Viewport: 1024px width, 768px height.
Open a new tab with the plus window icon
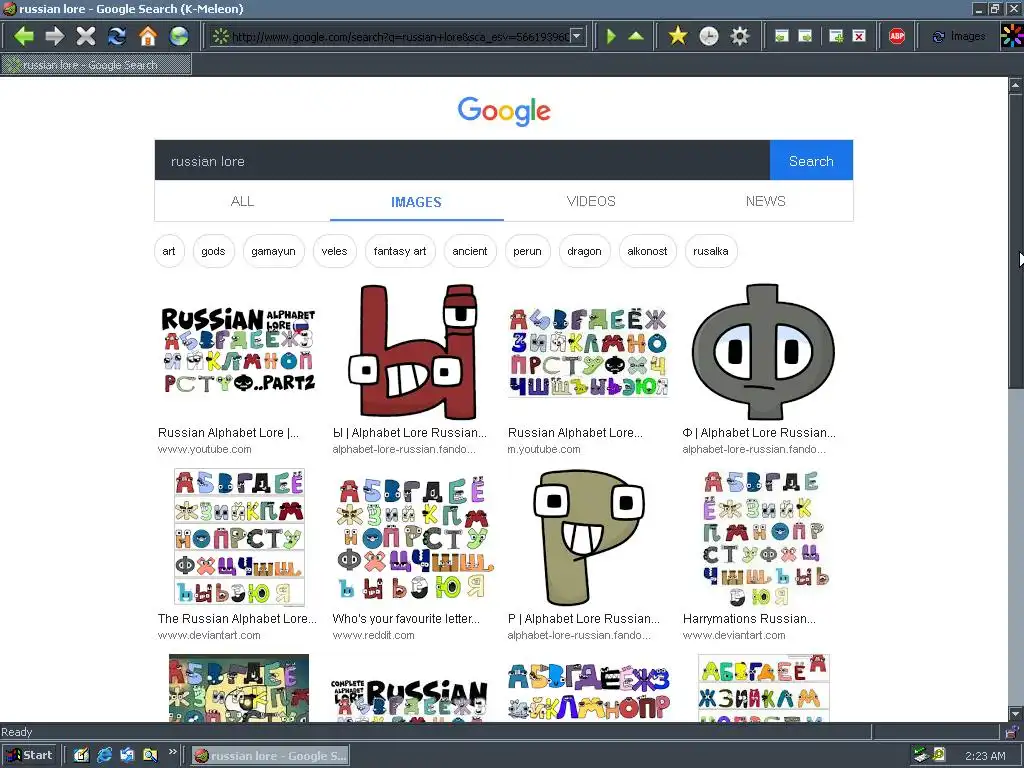point(836,36)
